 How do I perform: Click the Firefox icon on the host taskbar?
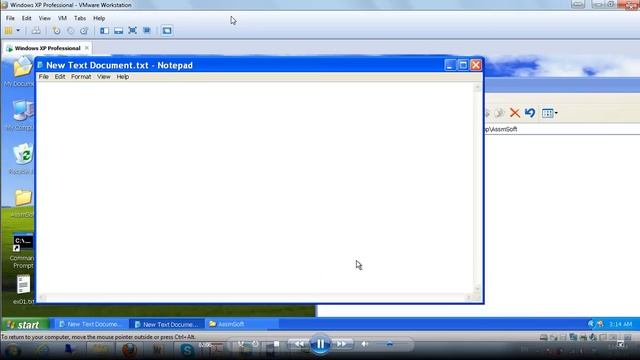(129, 350)
